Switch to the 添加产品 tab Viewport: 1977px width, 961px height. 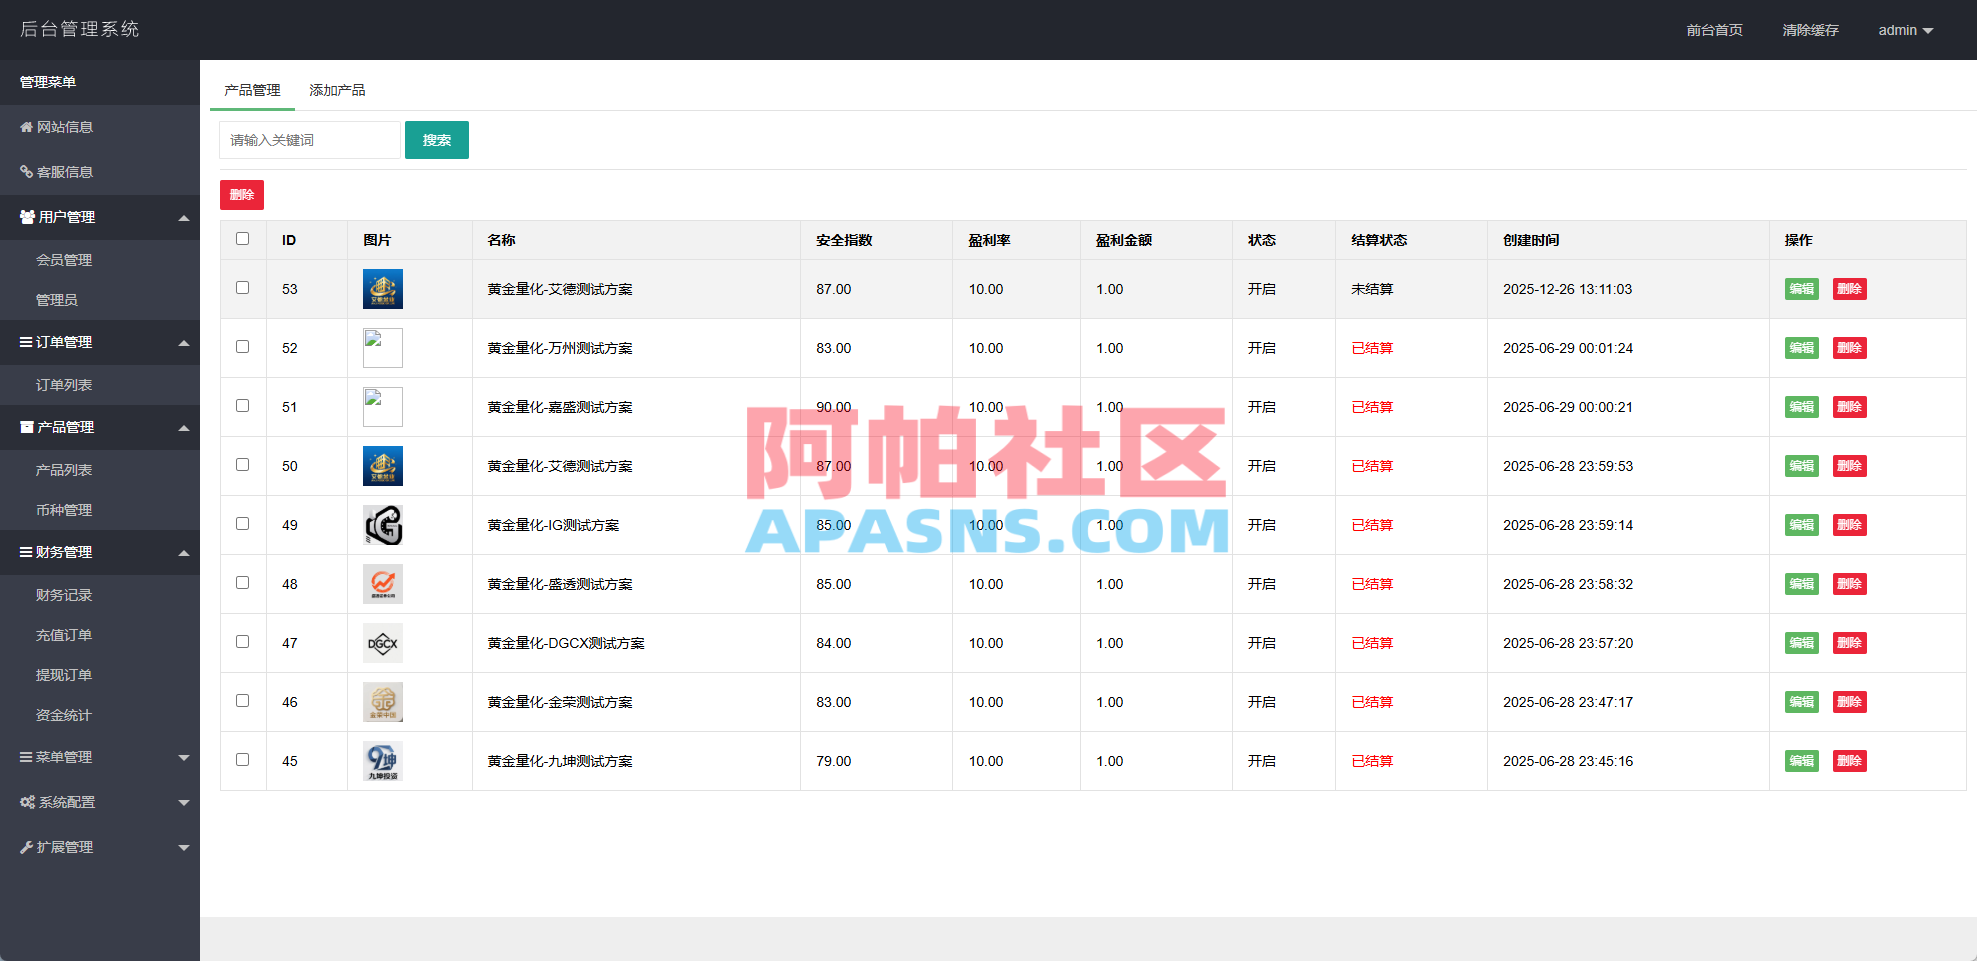click(x=337, y=90)
